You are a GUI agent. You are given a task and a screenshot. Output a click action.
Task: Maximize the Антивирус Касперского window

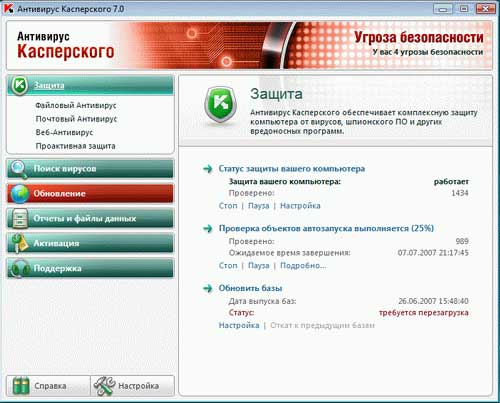click(x=464, y=9)
